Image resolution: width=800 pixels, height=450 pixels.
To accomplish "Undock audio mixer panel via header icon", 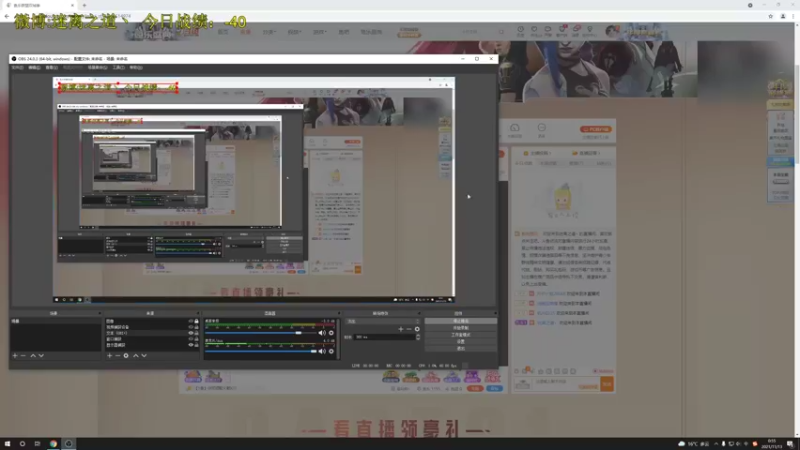I will tap(339, 313).
